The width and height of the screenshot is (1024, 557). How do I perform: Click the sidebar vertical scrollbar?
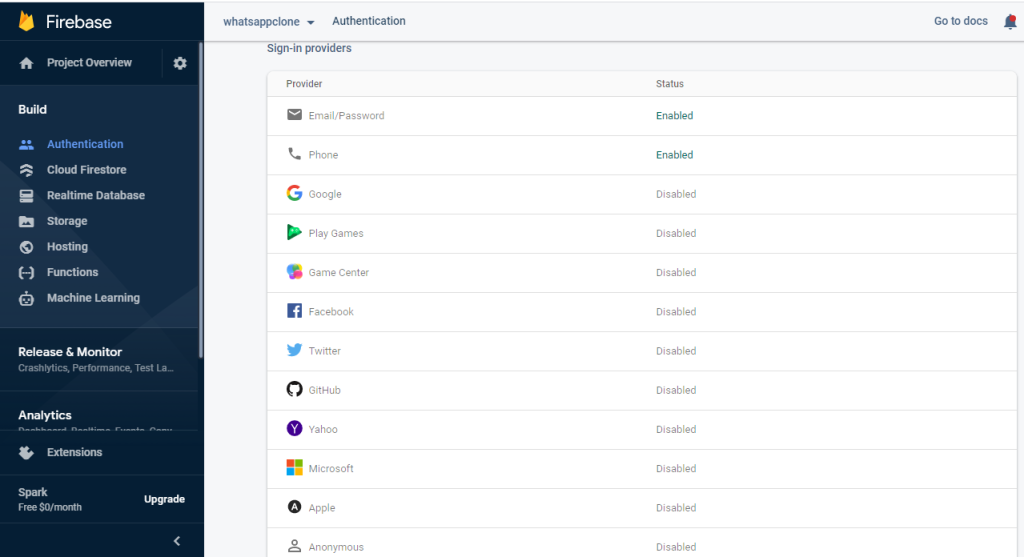(x=200, y=200)
